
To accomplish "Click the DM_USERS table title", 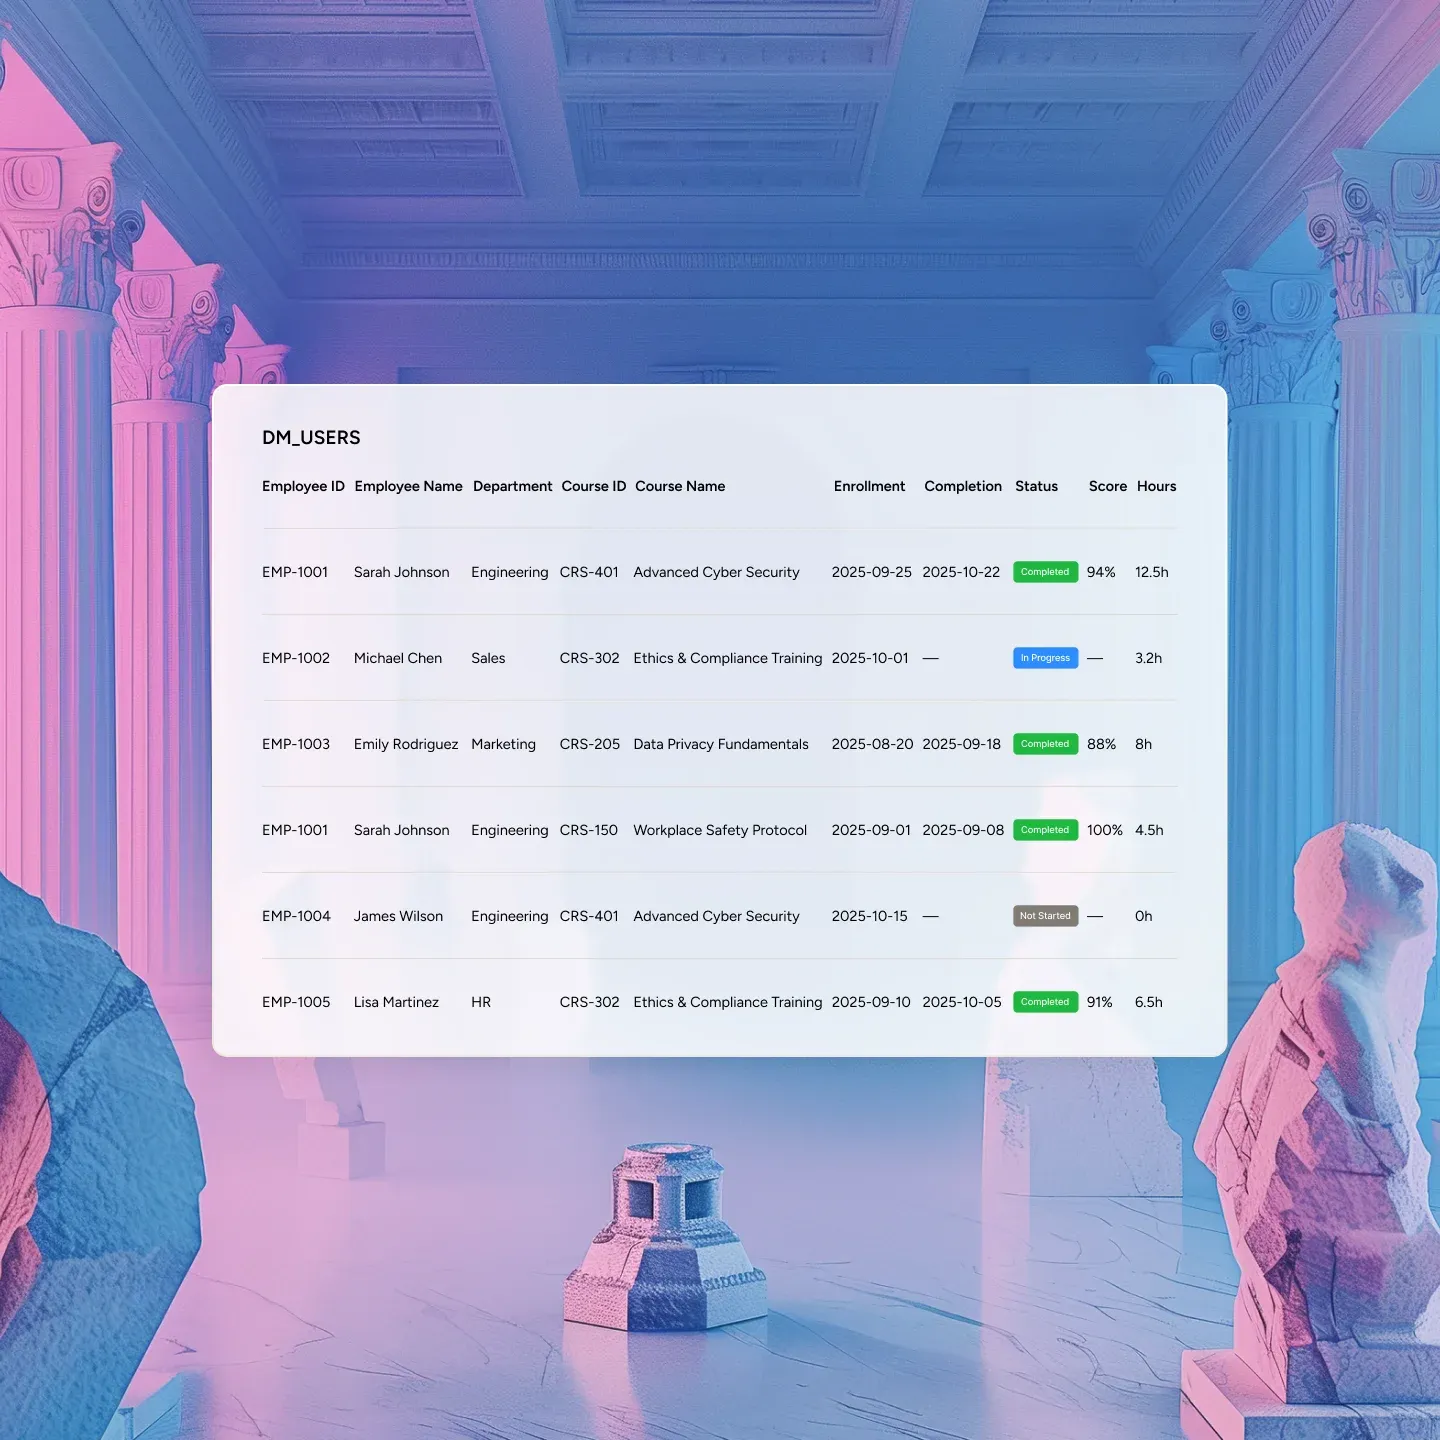I will 311,438.
